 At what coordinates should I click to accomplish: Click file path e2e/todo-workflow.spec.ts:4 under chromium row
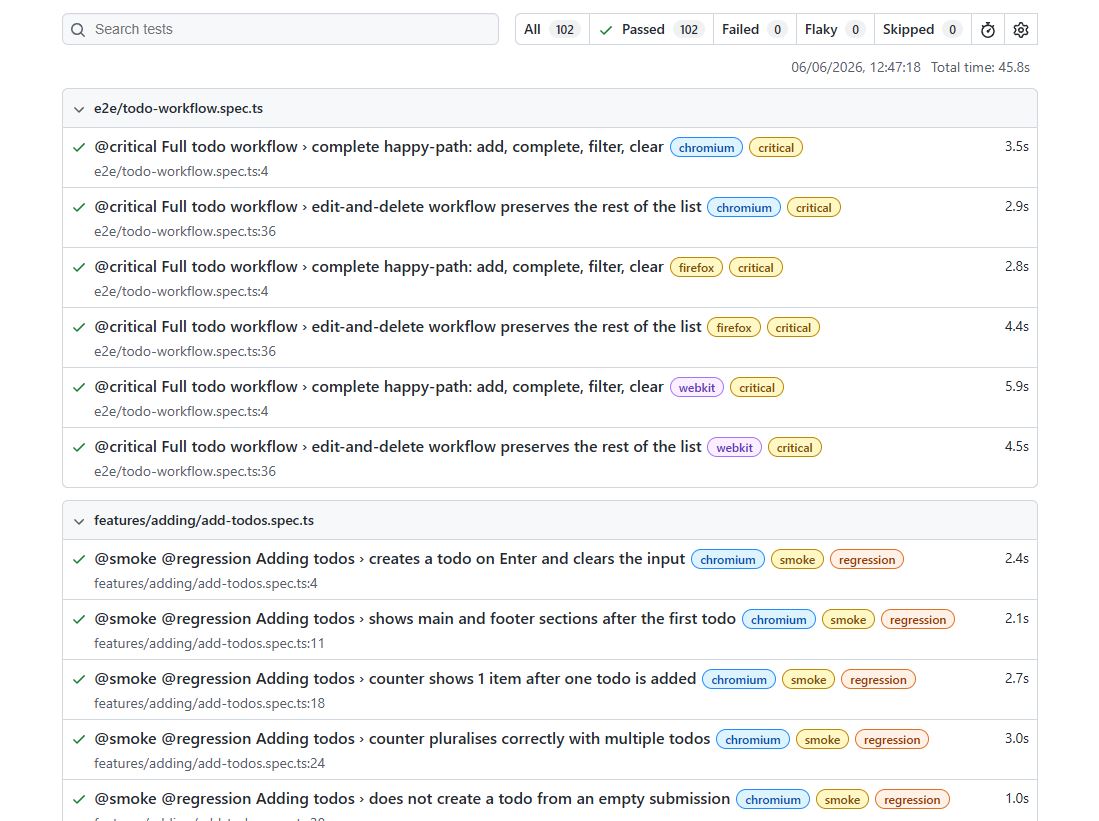tap(181, 171)
